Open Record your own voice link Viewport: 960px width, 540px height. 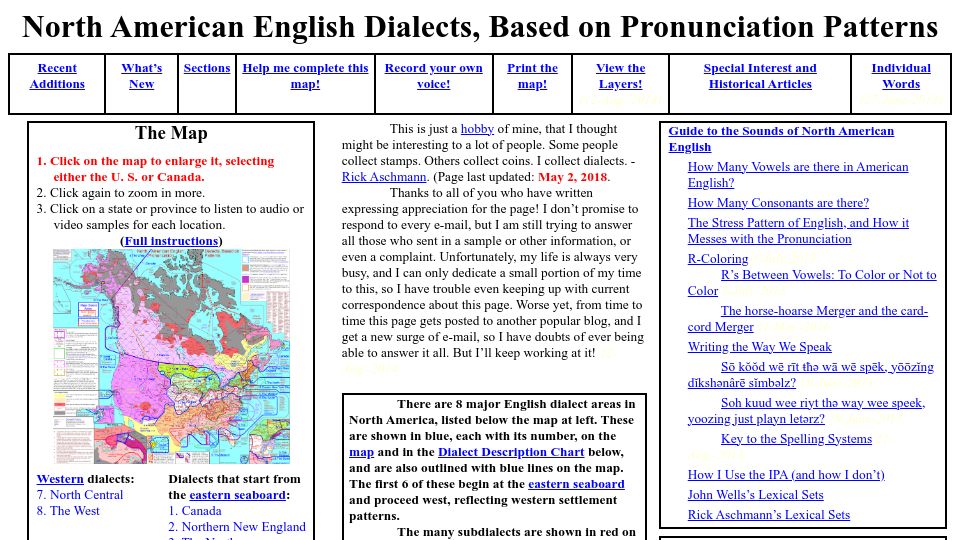coord(433,76)
